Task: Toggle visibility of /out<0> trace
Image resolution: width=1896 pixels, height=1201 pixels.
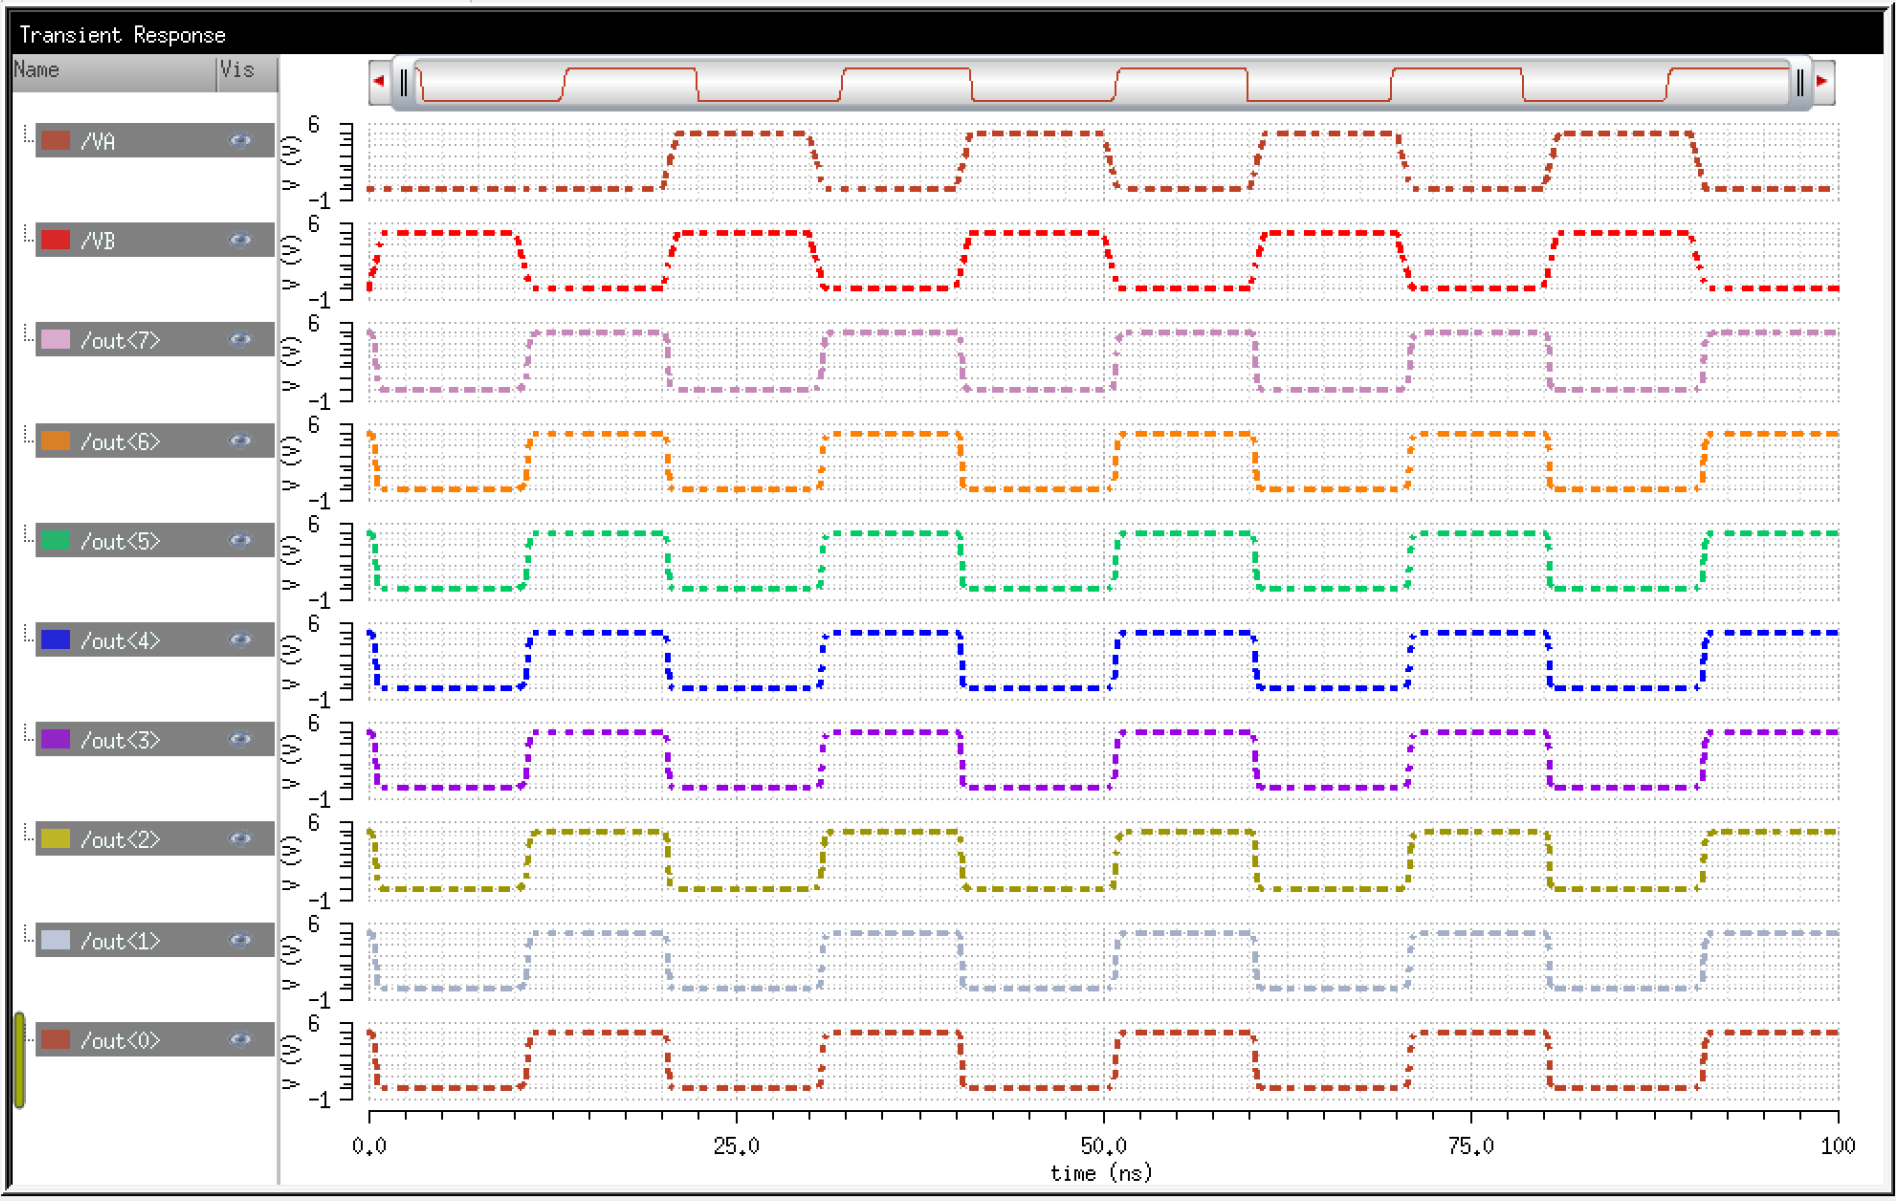Action: pos(240,1040)
